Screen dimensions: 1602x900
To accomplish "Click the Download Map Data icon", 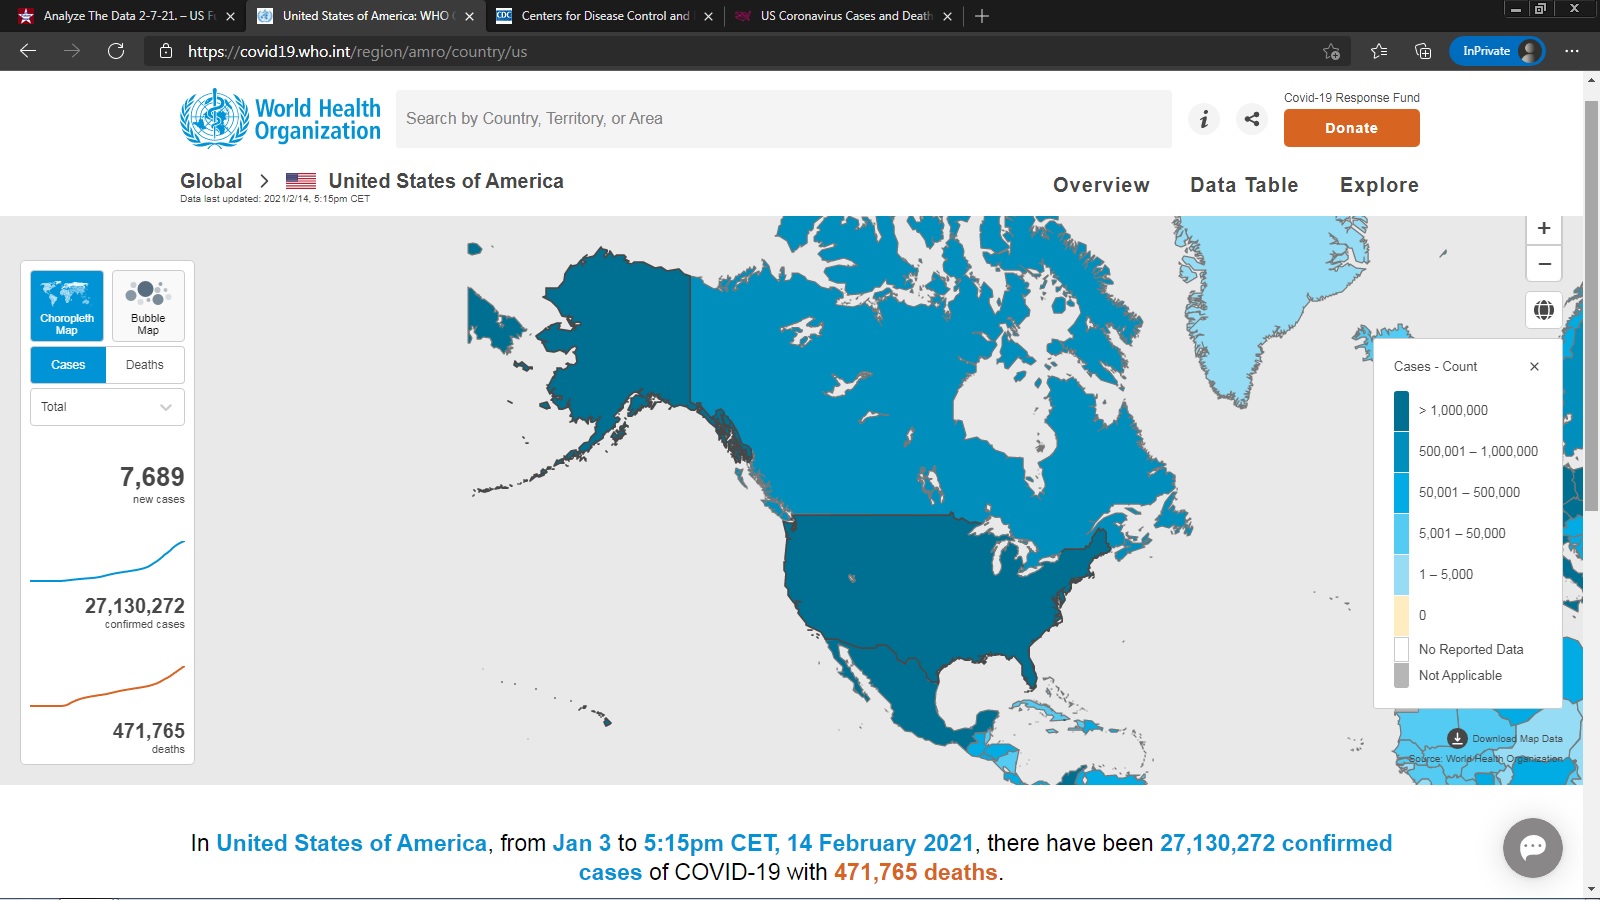I will coord(1457,738).
